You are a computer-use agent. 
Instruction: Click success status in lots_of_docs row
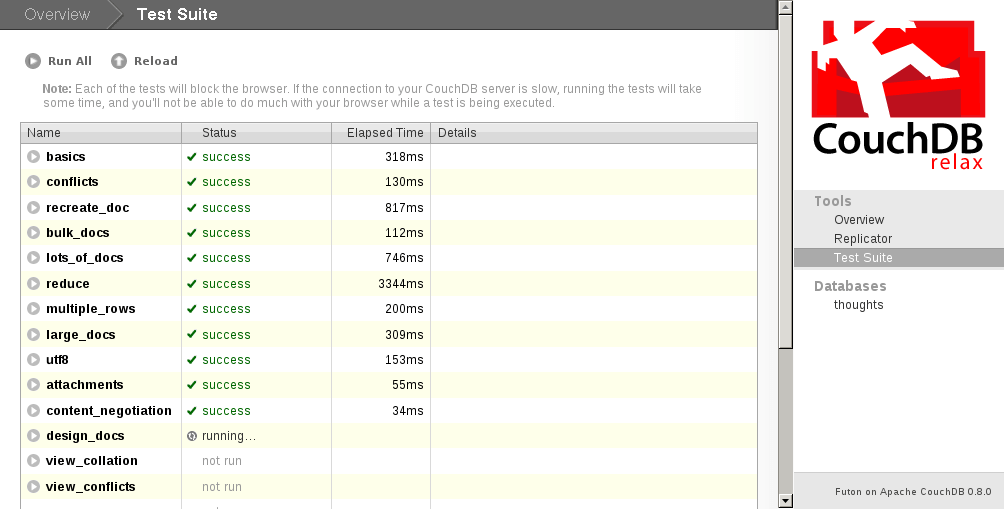tap(226, 258)
